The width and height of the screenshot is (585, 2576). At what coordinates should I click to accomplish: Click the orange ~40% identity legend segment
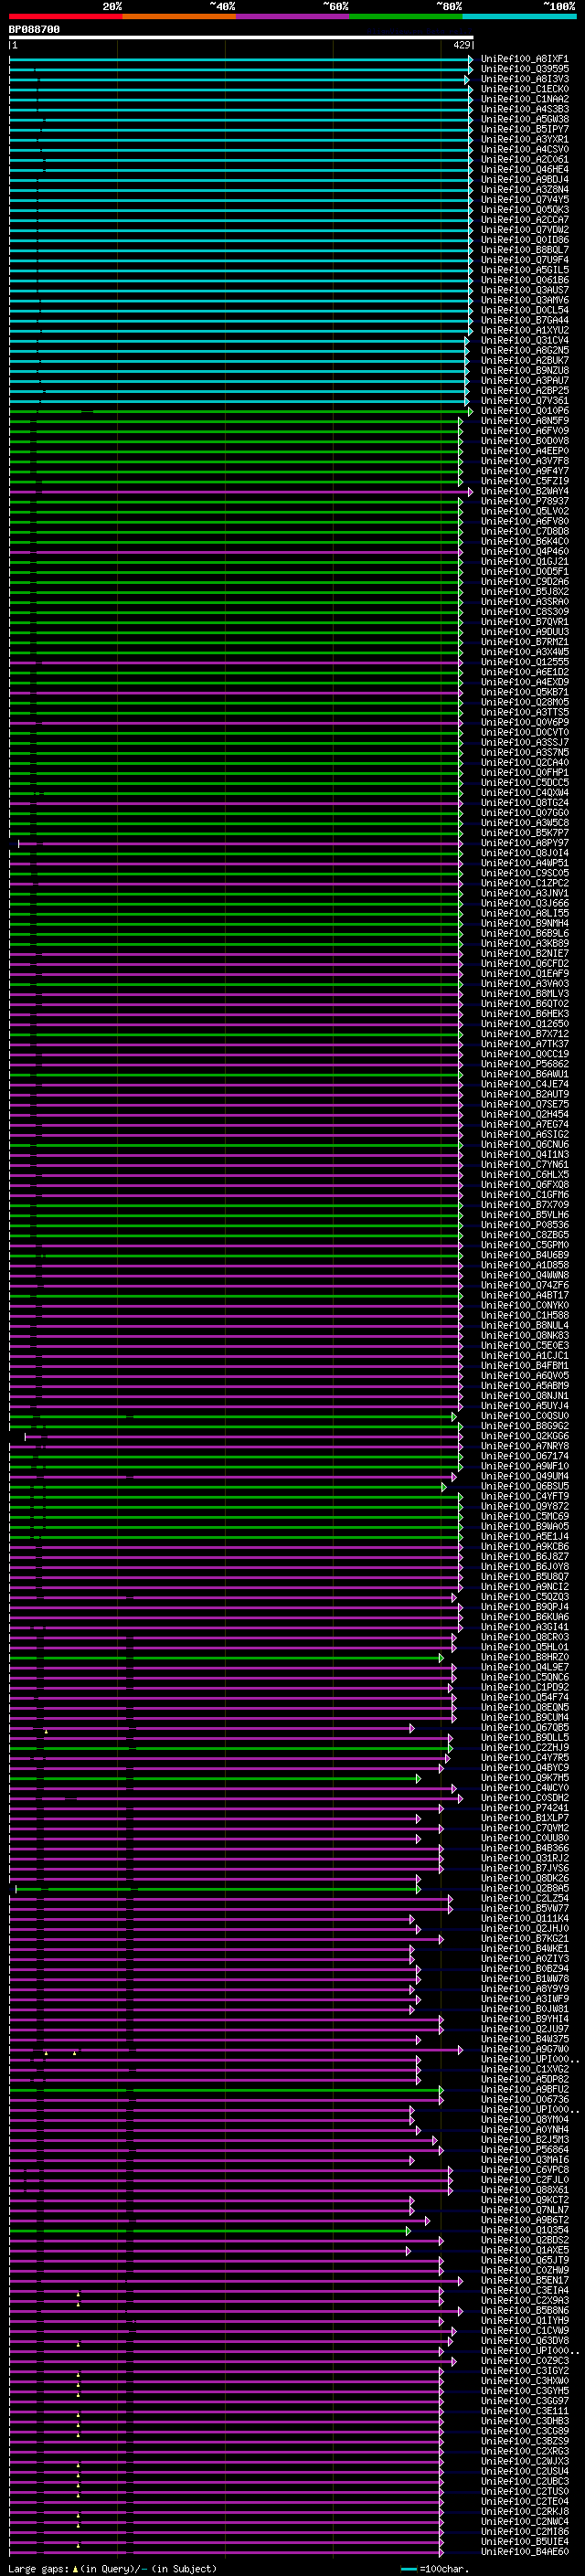pyautogui.click(x=178, y=16)
